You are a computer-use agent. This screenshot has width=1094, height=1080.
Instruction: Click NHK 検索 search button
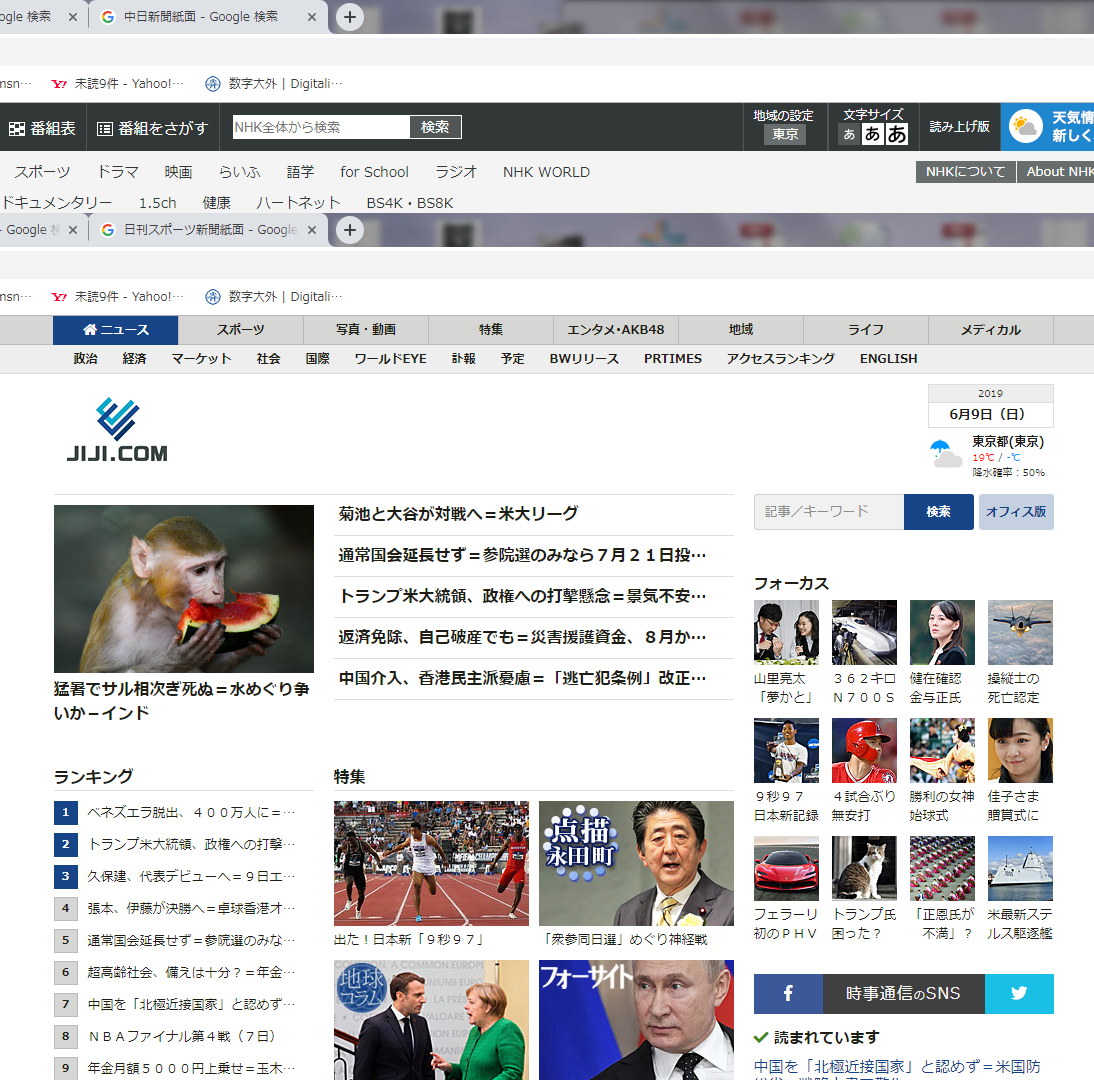pyautogui.click(x=435, y=127)
